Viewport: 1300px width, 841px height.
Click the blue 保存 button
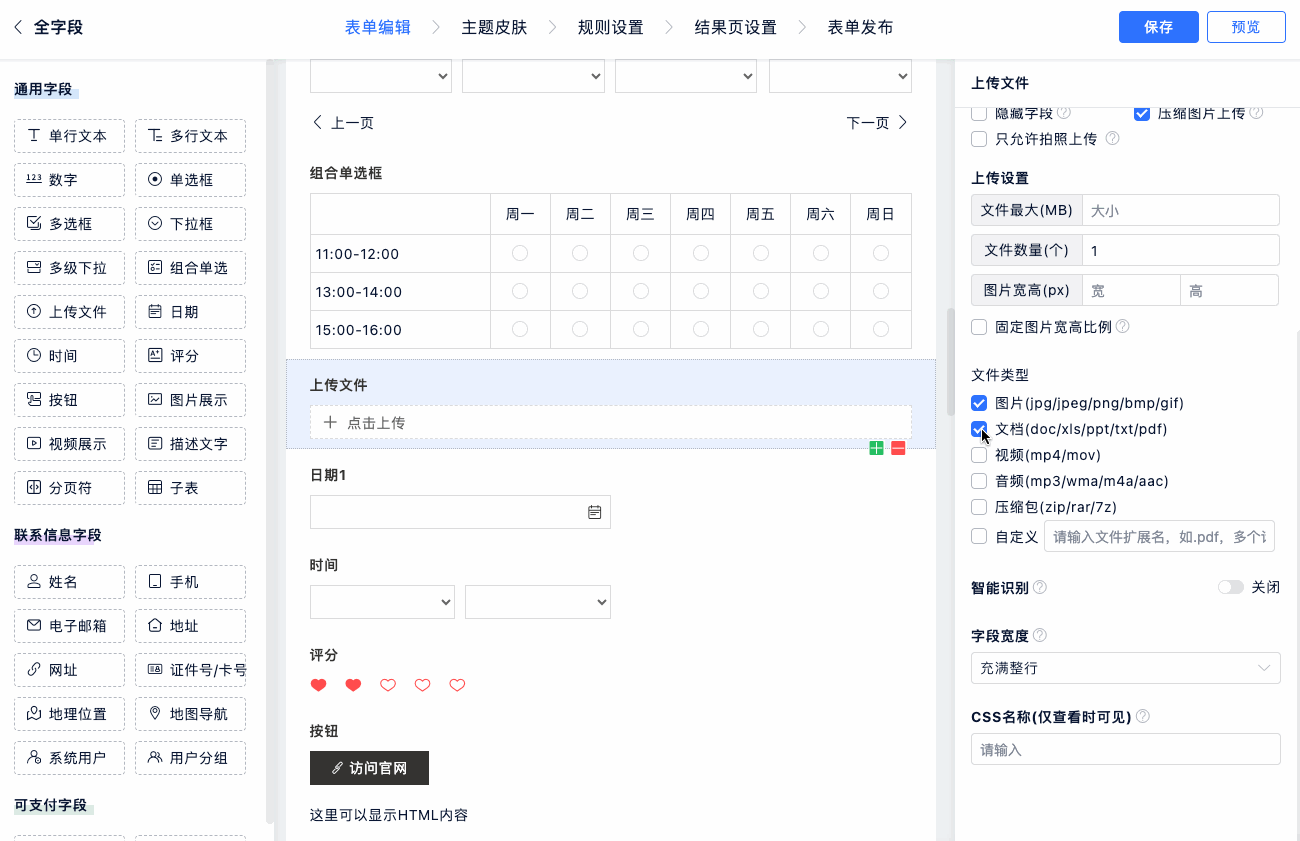pyautogui.click(x=1158, y=28)
